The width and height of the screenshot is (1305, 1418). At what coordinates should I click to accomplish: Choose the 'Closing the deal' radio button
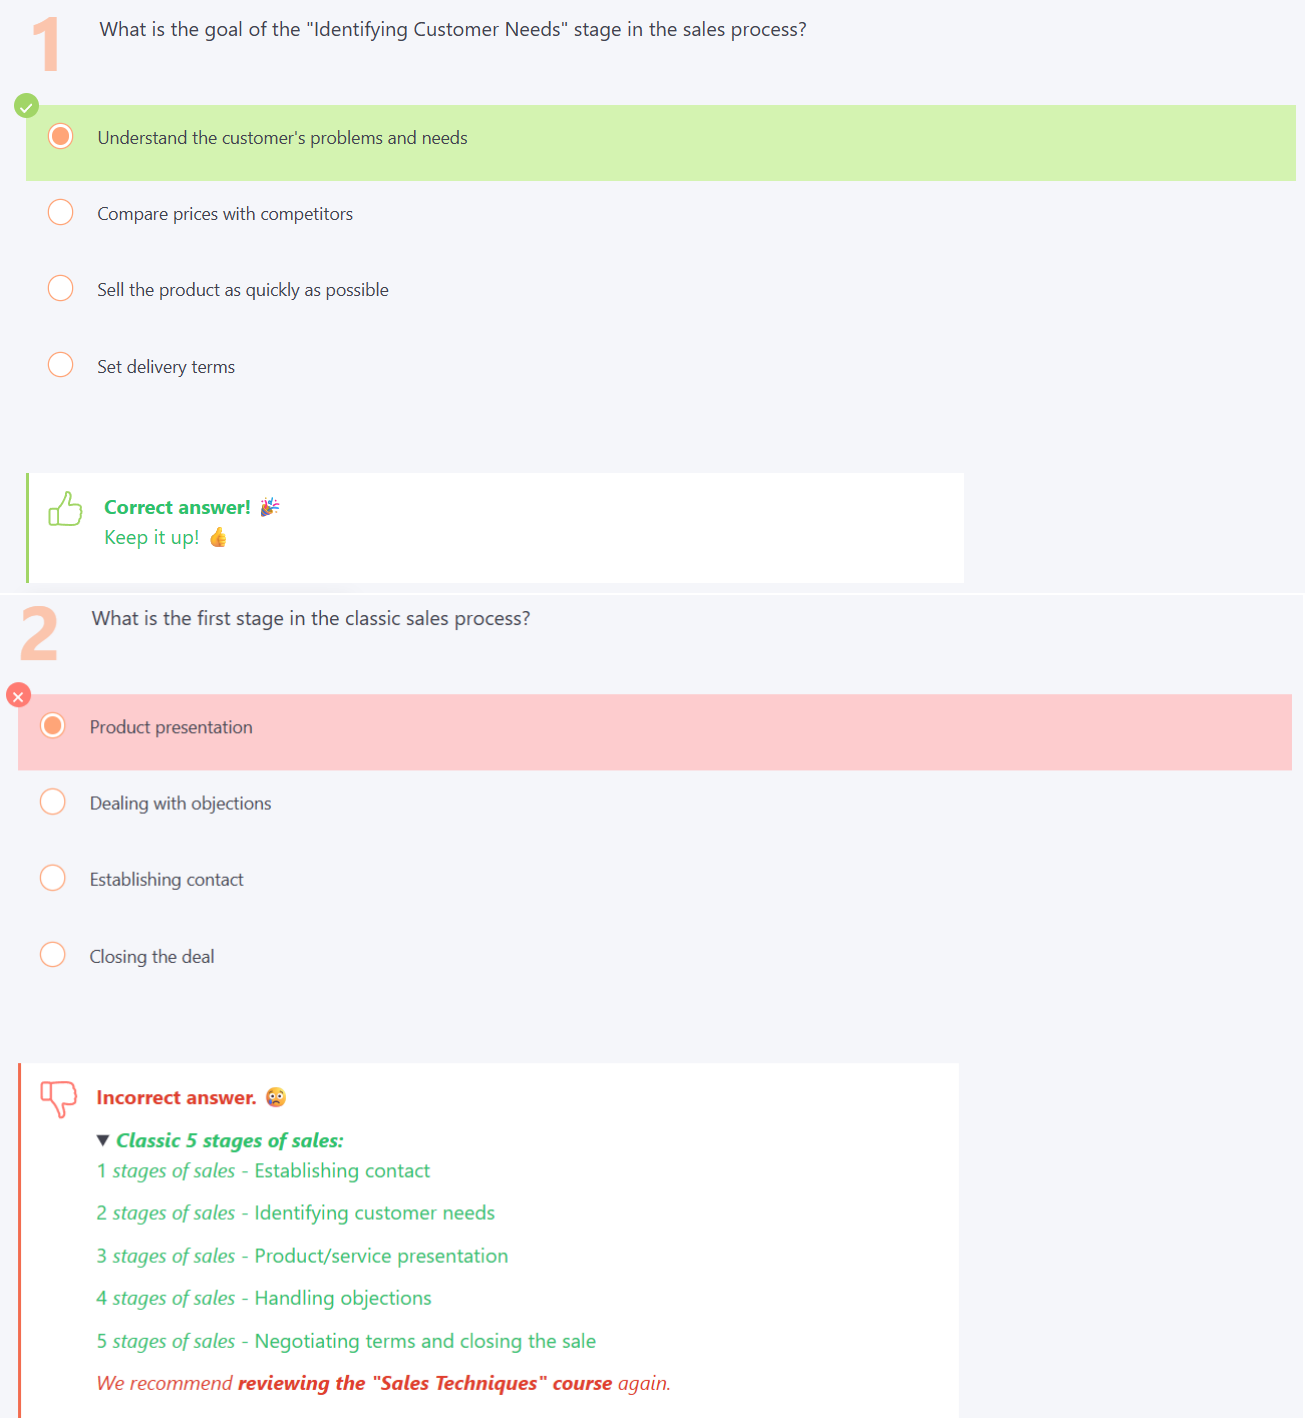tap(53, 955)
